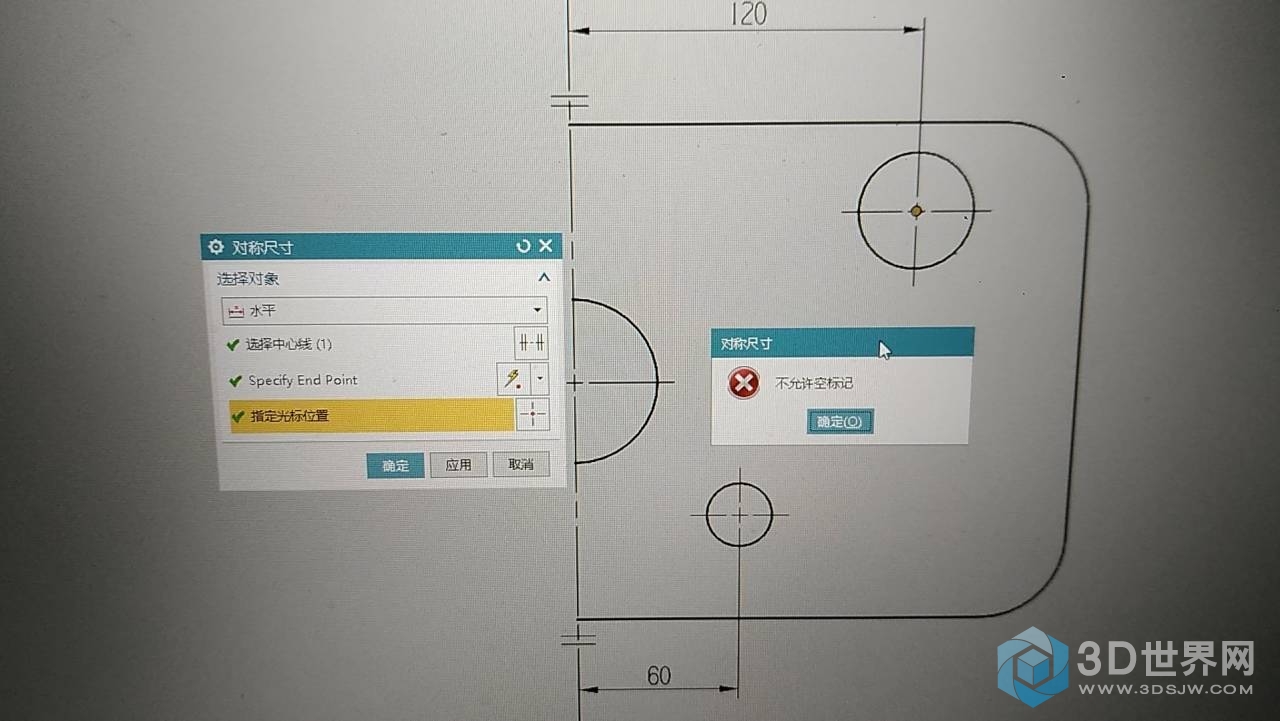Click the 不允许空标记 error message text
The image size is (1280, 721).
point(814,383)
